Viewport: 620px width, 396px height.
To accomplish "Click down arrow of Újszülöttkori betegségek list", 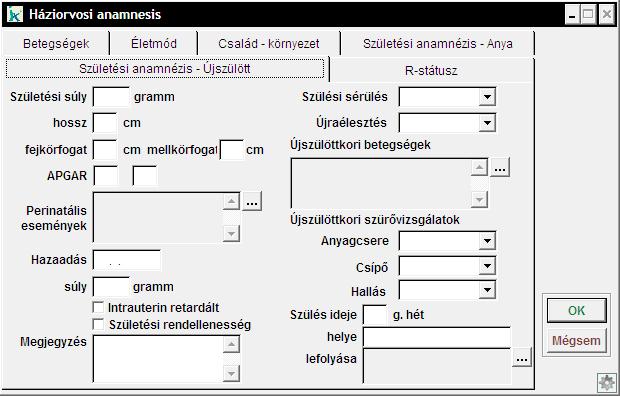I will [479, 200].
